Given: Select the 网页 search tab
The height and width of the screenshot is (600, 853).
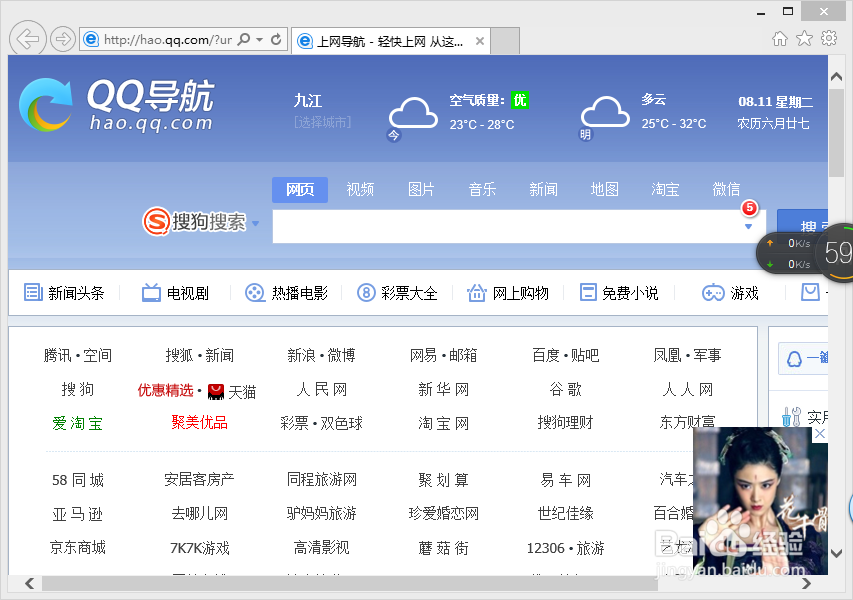Looking at the screenshot, I should pyautogui.click(x=300, y=189).
